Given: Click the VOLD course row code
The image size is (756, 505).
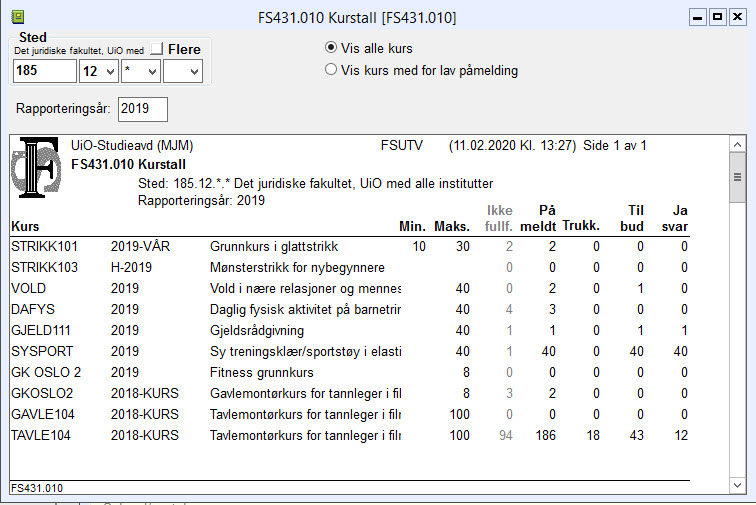Looking at the screenshot, I should pos(28,288).
